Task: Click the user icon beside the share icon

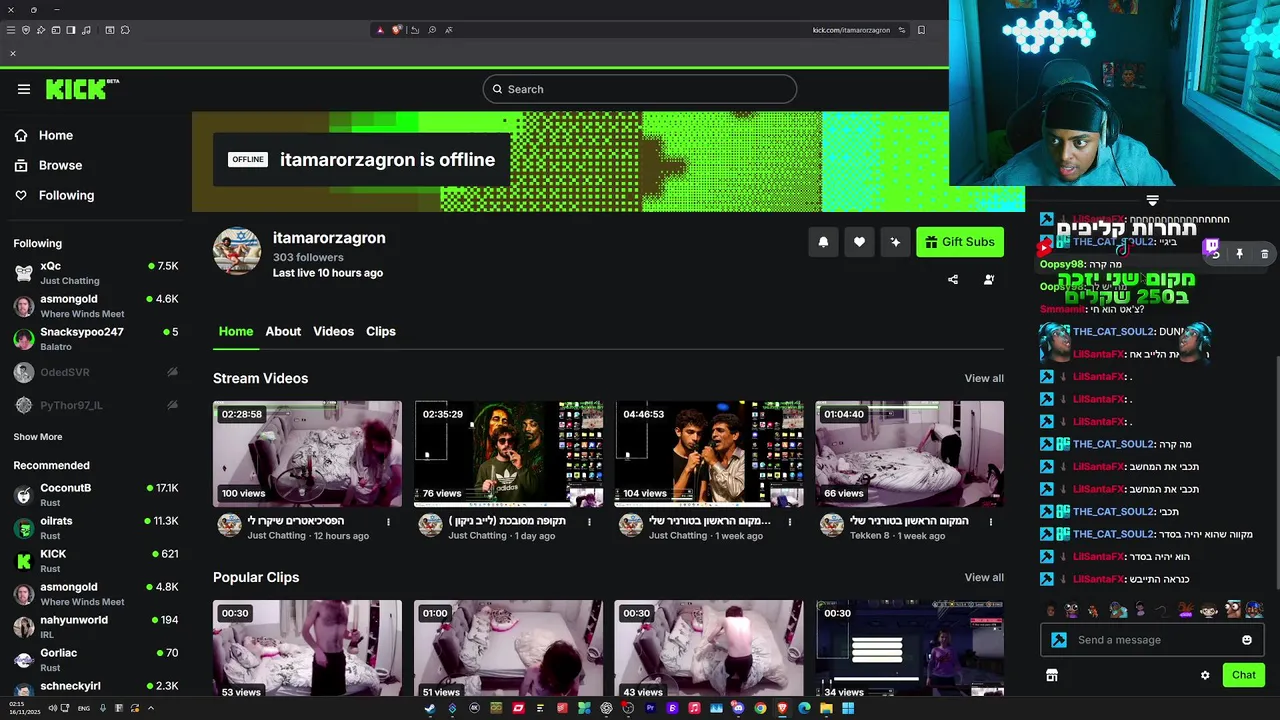Action: [x=989, y=280]
